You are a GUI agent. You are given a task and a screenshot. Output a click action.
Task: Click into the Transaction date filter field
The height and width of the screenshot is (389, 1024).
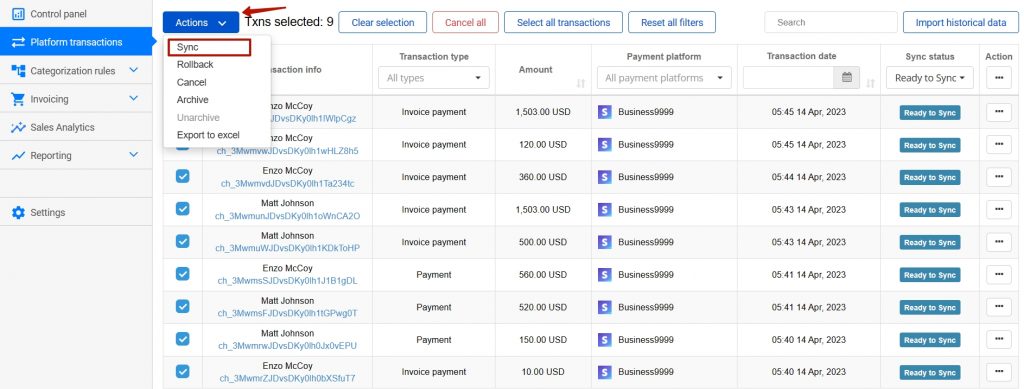click(x=788, y=78)
